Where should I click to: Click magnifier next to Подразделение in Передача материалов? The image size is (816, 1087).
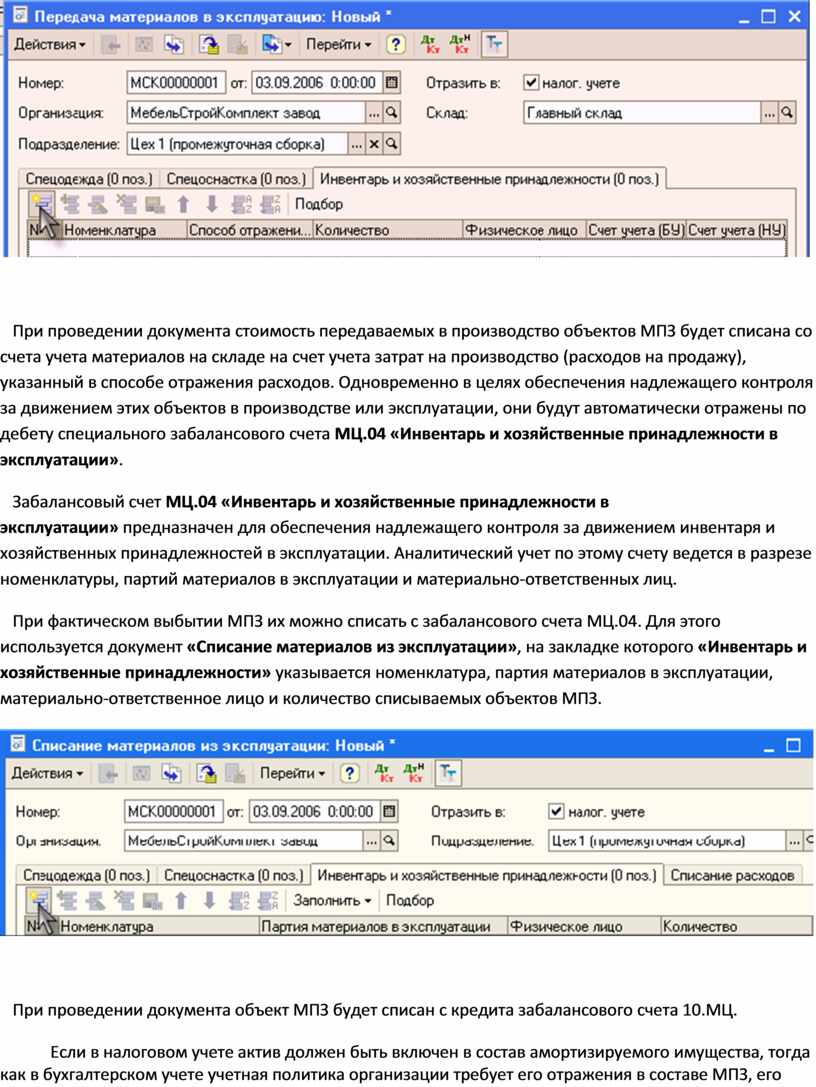pyautogui.click(x=392, y=144)
